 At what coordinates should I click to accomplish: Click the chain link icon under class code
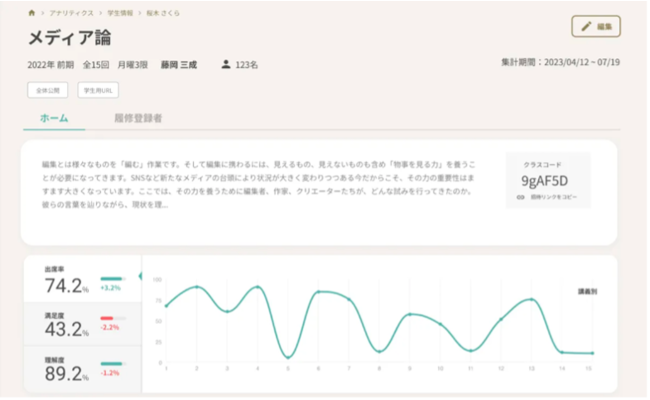(520, 198)
